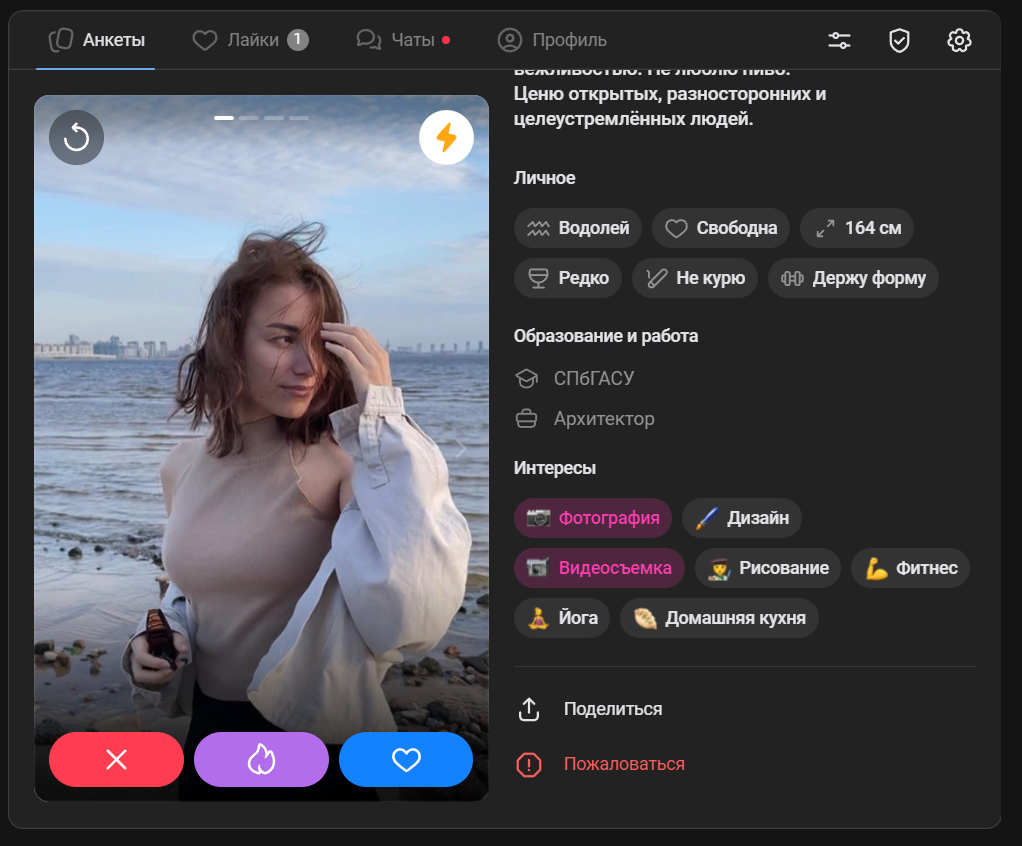
Task: Select the Фотография interest tag
Action: (593, 518)
